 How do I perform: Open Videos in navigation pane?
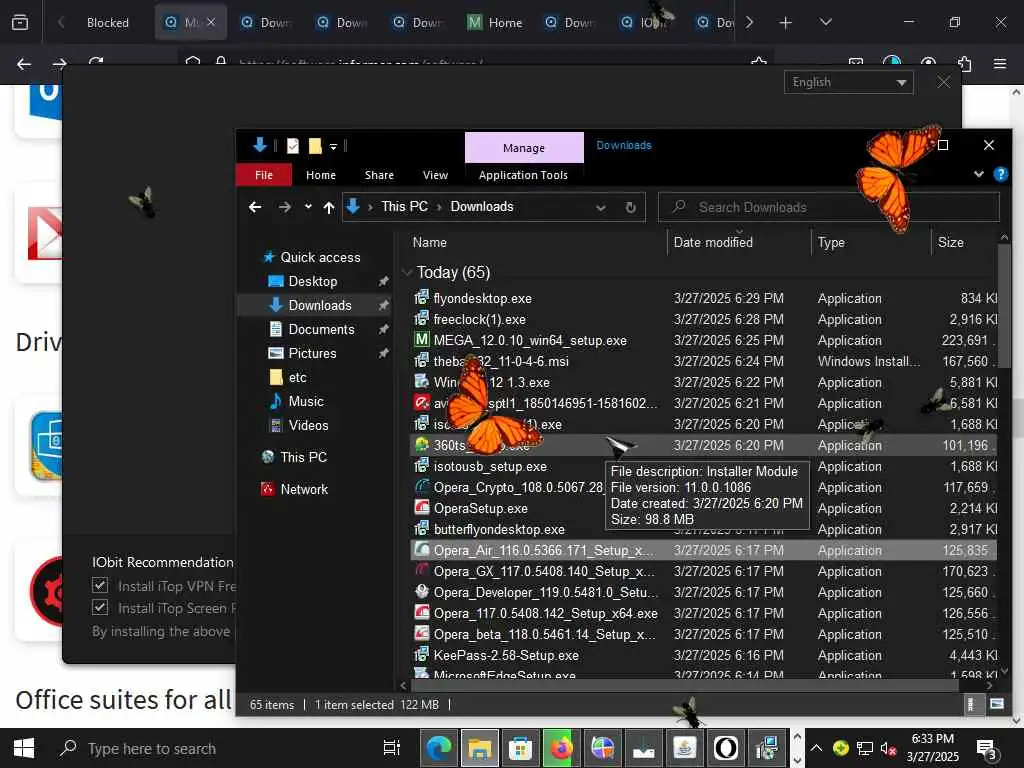(x=308, y=425)
